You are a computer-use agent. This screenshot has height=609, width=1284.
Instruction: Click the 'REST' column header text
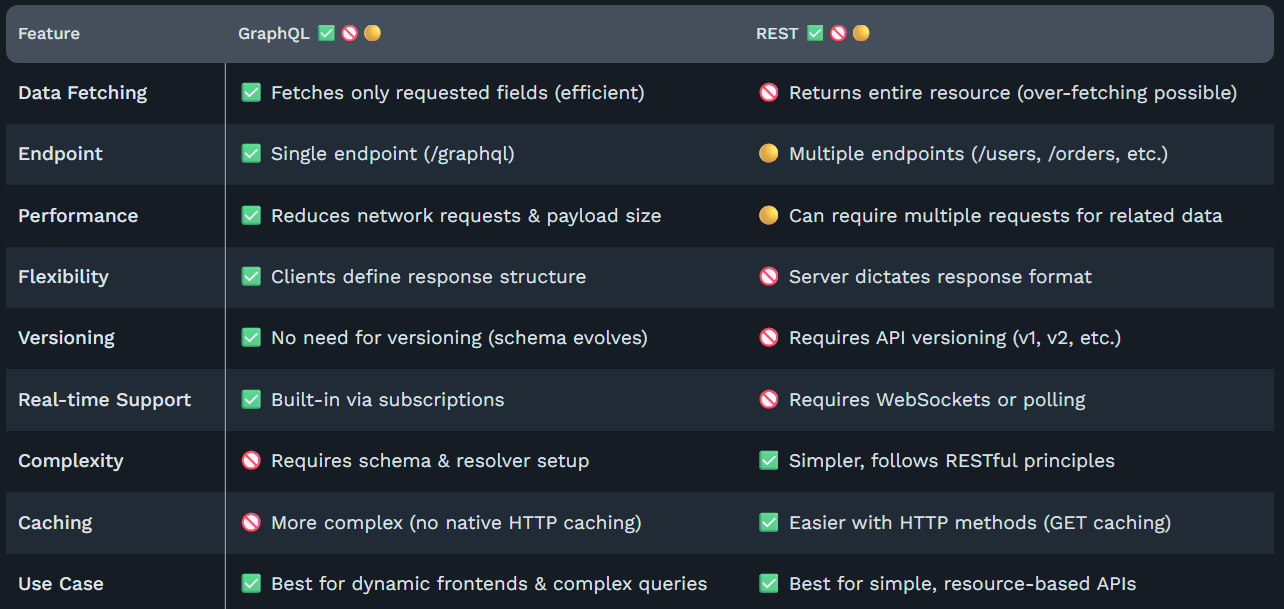pyautogui.click(x=777, y=34)
